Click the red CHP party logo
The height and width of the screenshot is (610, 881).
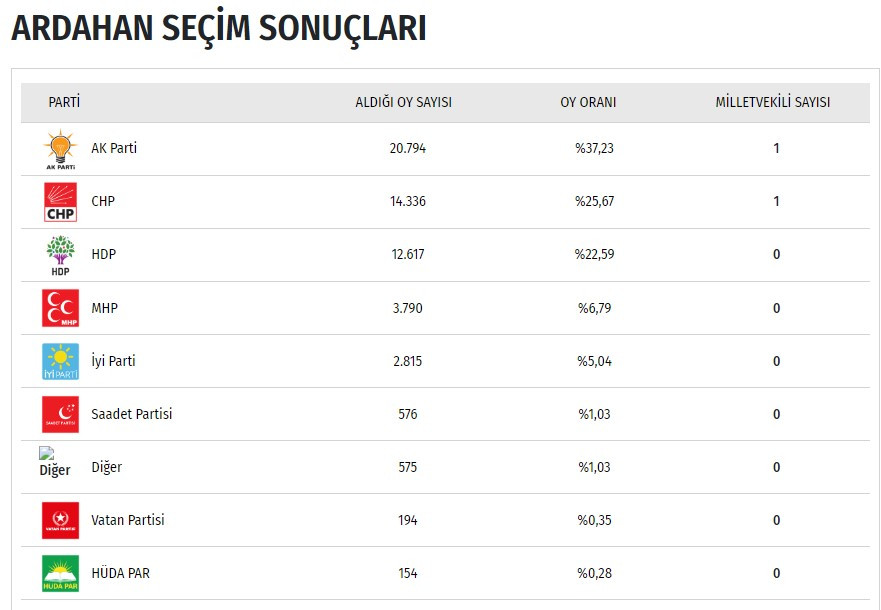click(60, 202)
